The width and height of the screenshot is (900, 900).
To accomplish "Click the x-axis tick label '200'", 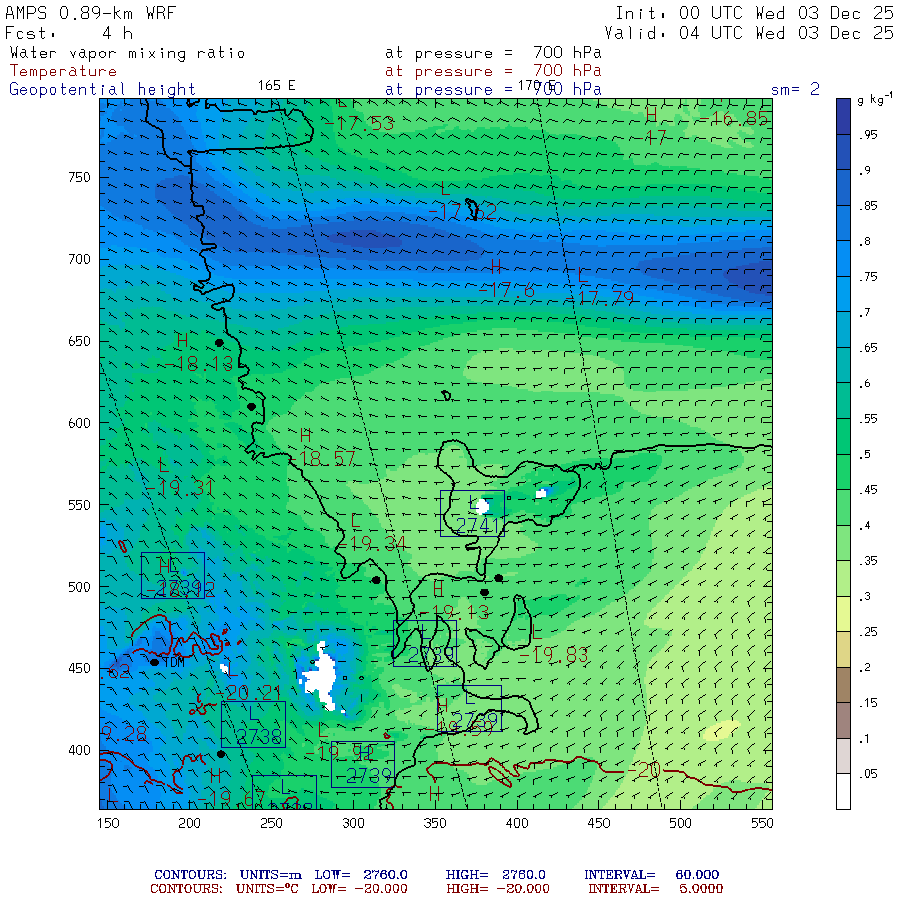I will pyautogui.click(x=189, y=824).
